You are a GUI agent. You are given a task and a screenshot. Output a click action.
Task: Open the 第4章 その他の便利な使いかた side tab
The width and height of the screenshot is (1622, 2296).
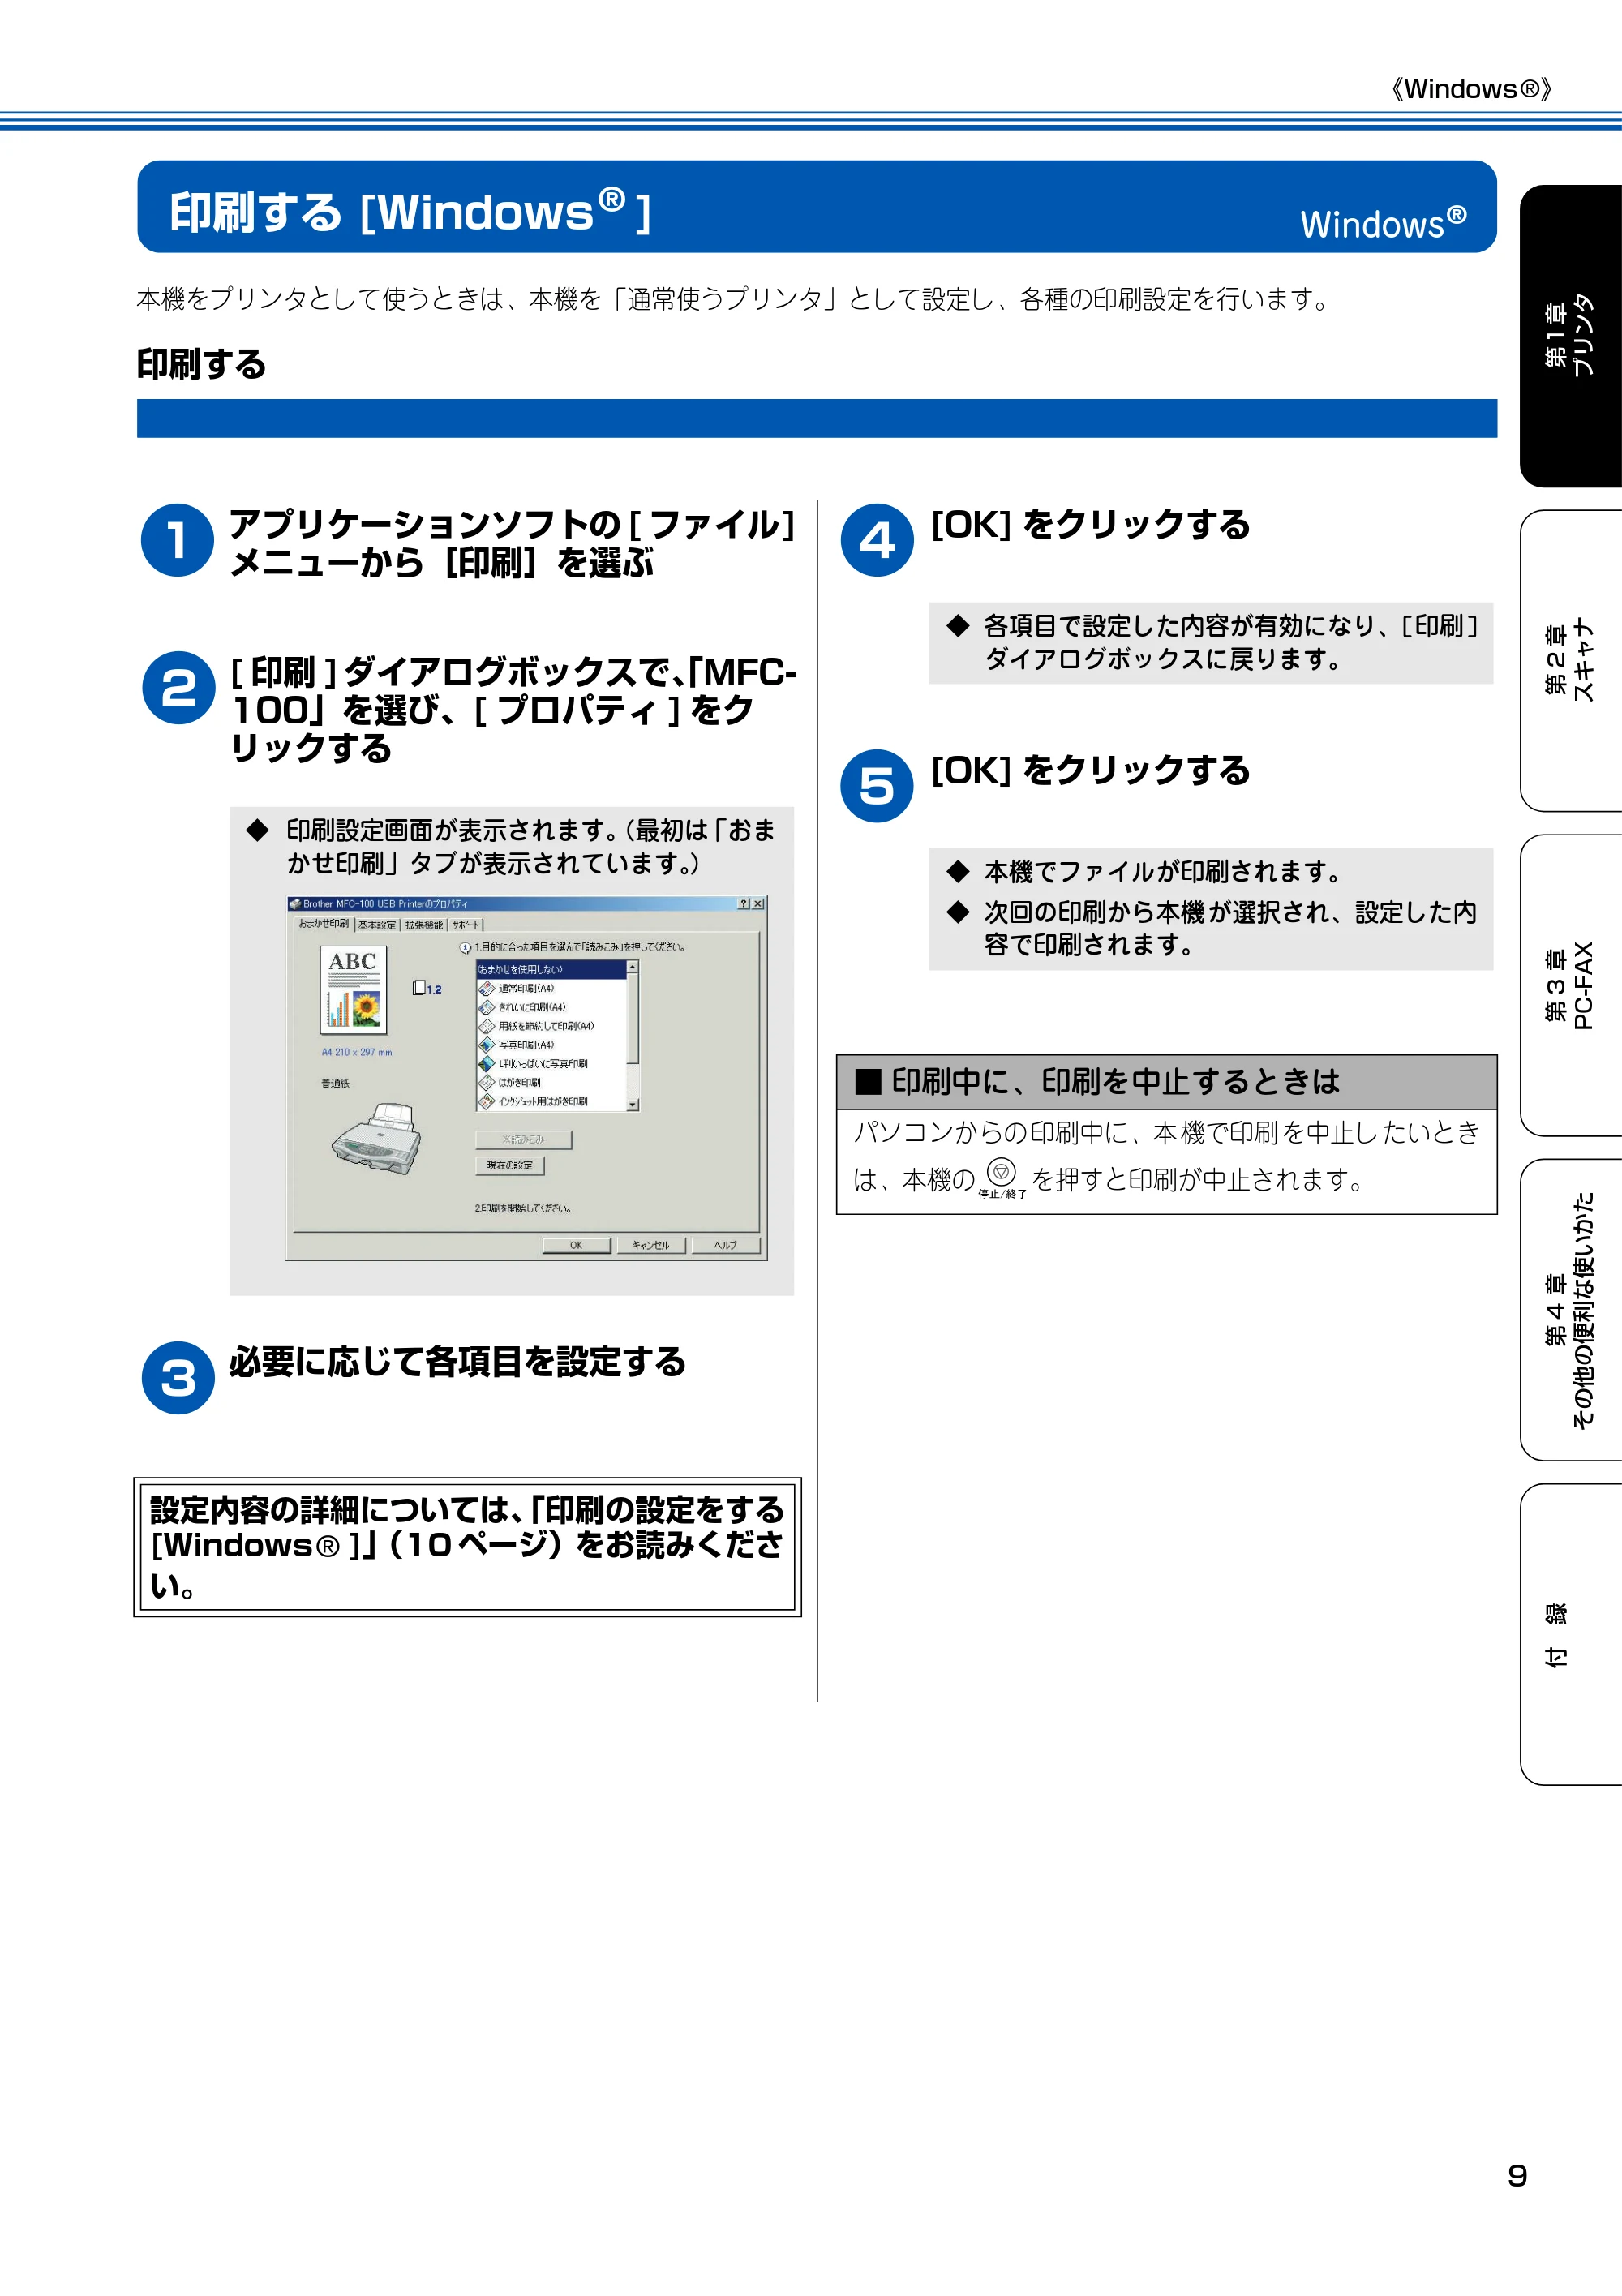click(1571, 1310)
